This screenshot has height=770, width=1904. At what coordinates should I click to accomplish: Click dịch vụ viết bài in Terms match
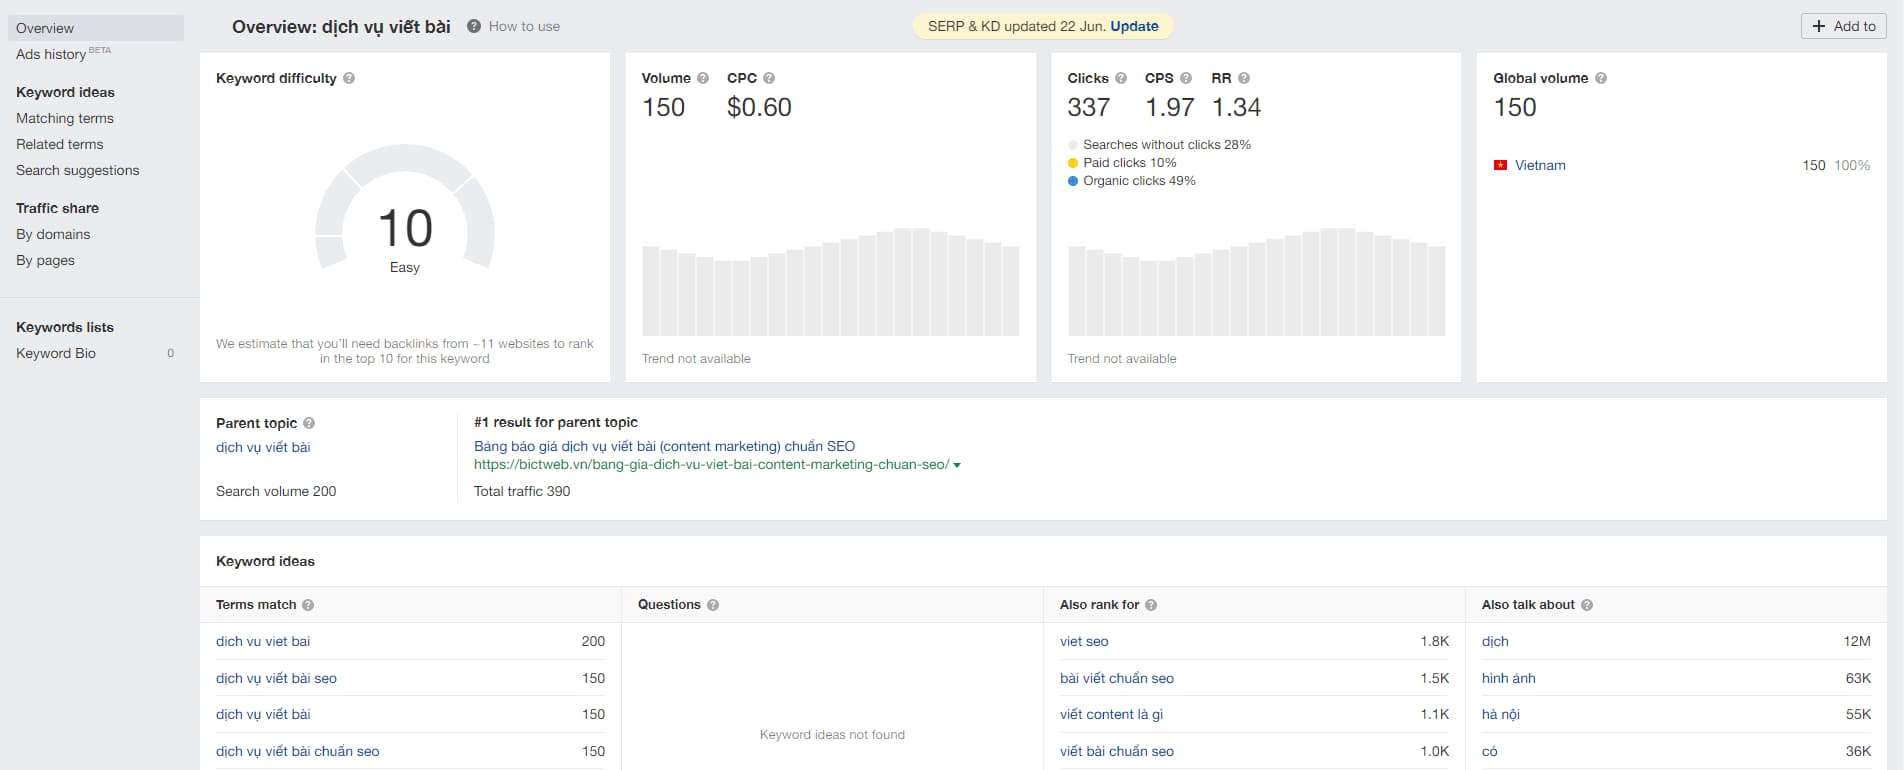(263, 714)
